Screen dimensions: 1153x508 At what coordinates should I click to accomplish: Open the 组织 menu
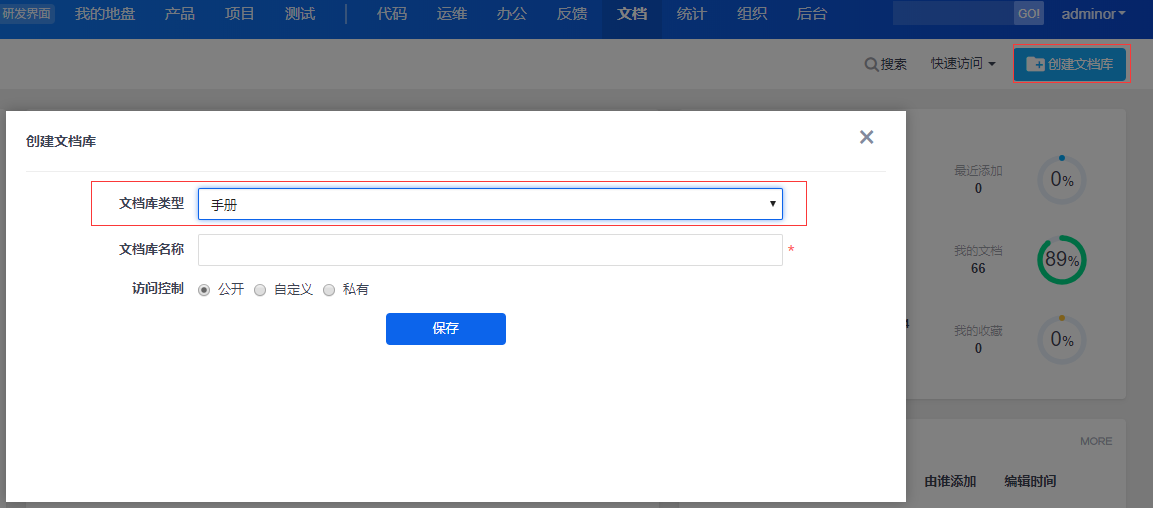pyautogui.click(x=752, y=14)
